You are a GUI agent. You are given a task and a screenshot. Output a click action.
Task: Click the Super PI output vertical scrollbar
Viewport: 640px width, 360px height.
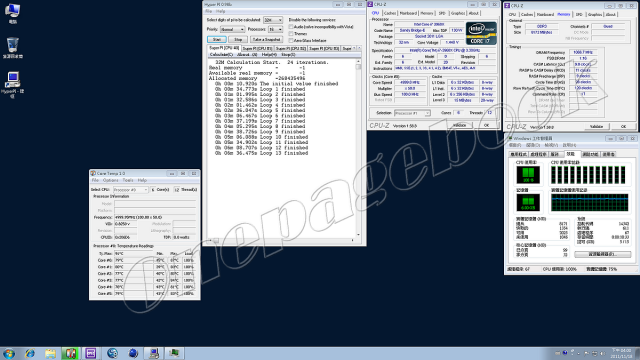(358, 149)
